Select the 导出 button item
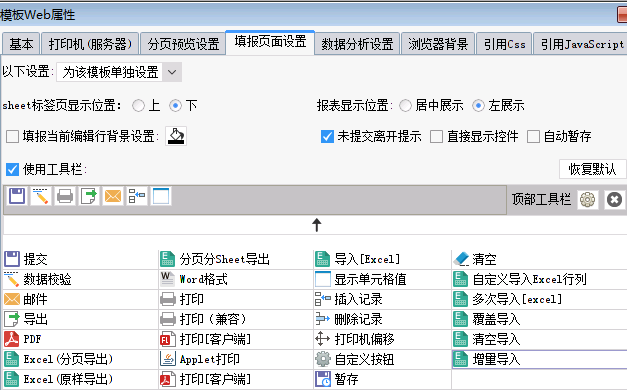 point(80,319)
